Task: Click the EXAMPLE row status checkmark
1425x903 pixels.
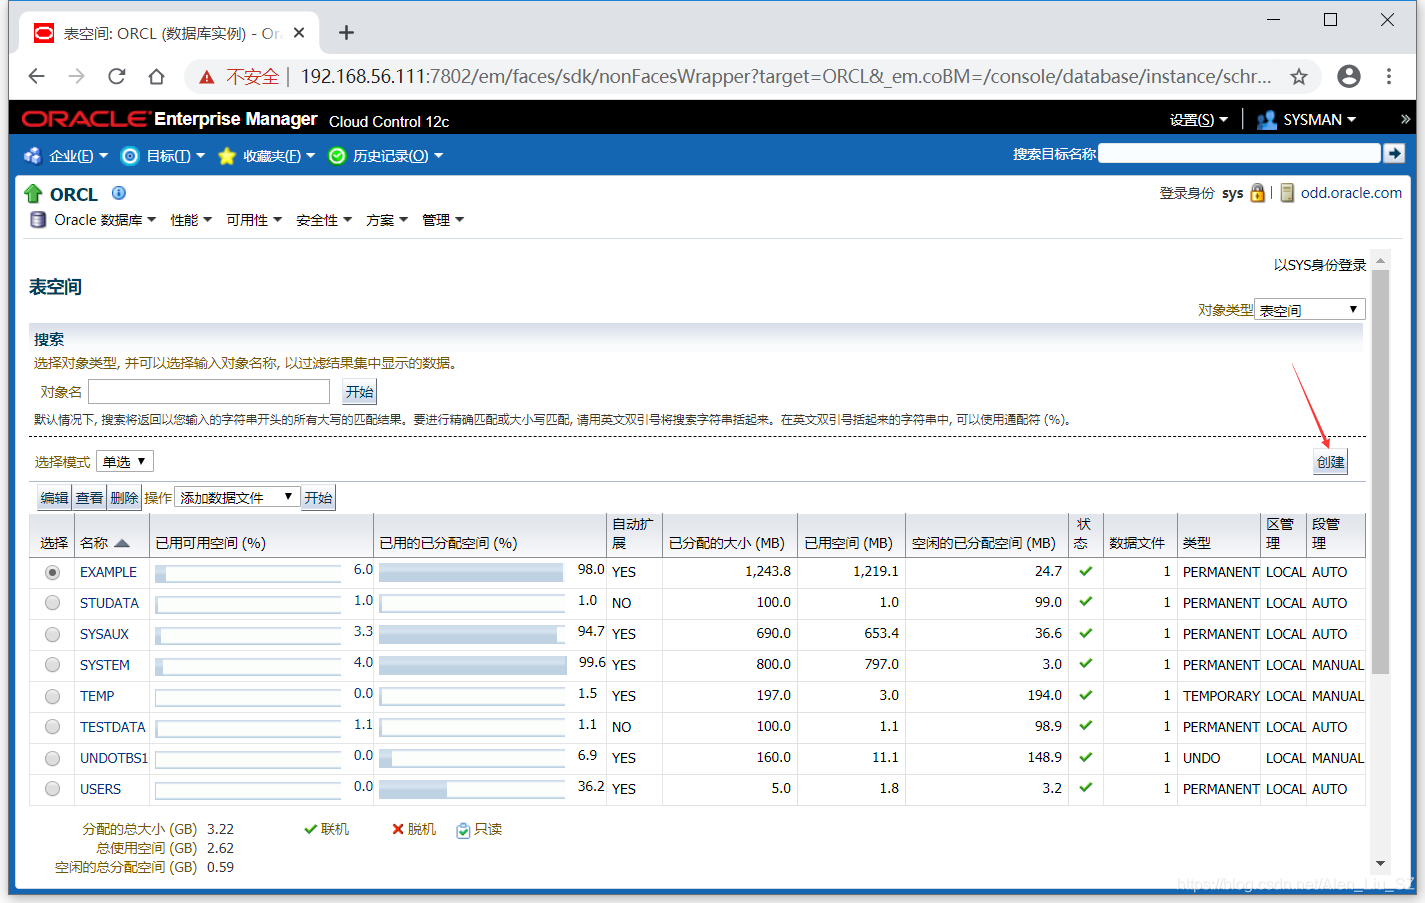Action: pos(1086,571)
